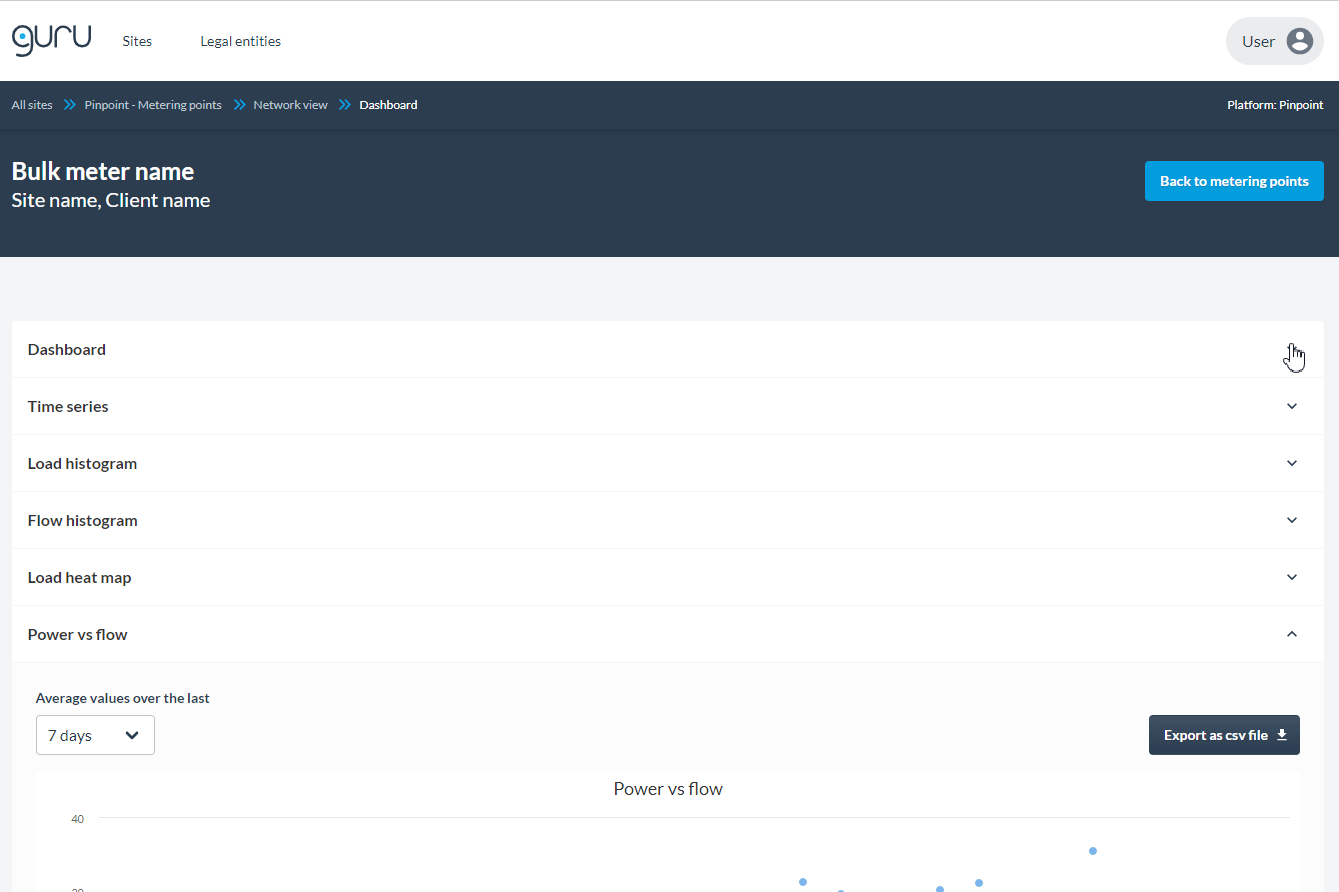Export the chart as csv file
The height and width of the screenshot is (892, 1339).
[1224, 734]
